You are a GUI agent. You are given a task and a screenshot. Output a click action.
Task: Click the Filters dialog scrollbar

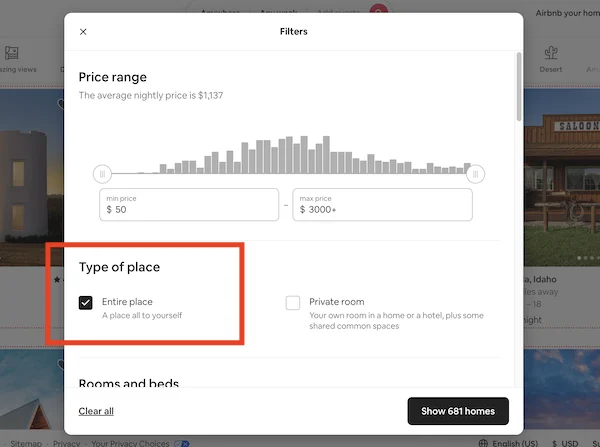pos(519,86)
